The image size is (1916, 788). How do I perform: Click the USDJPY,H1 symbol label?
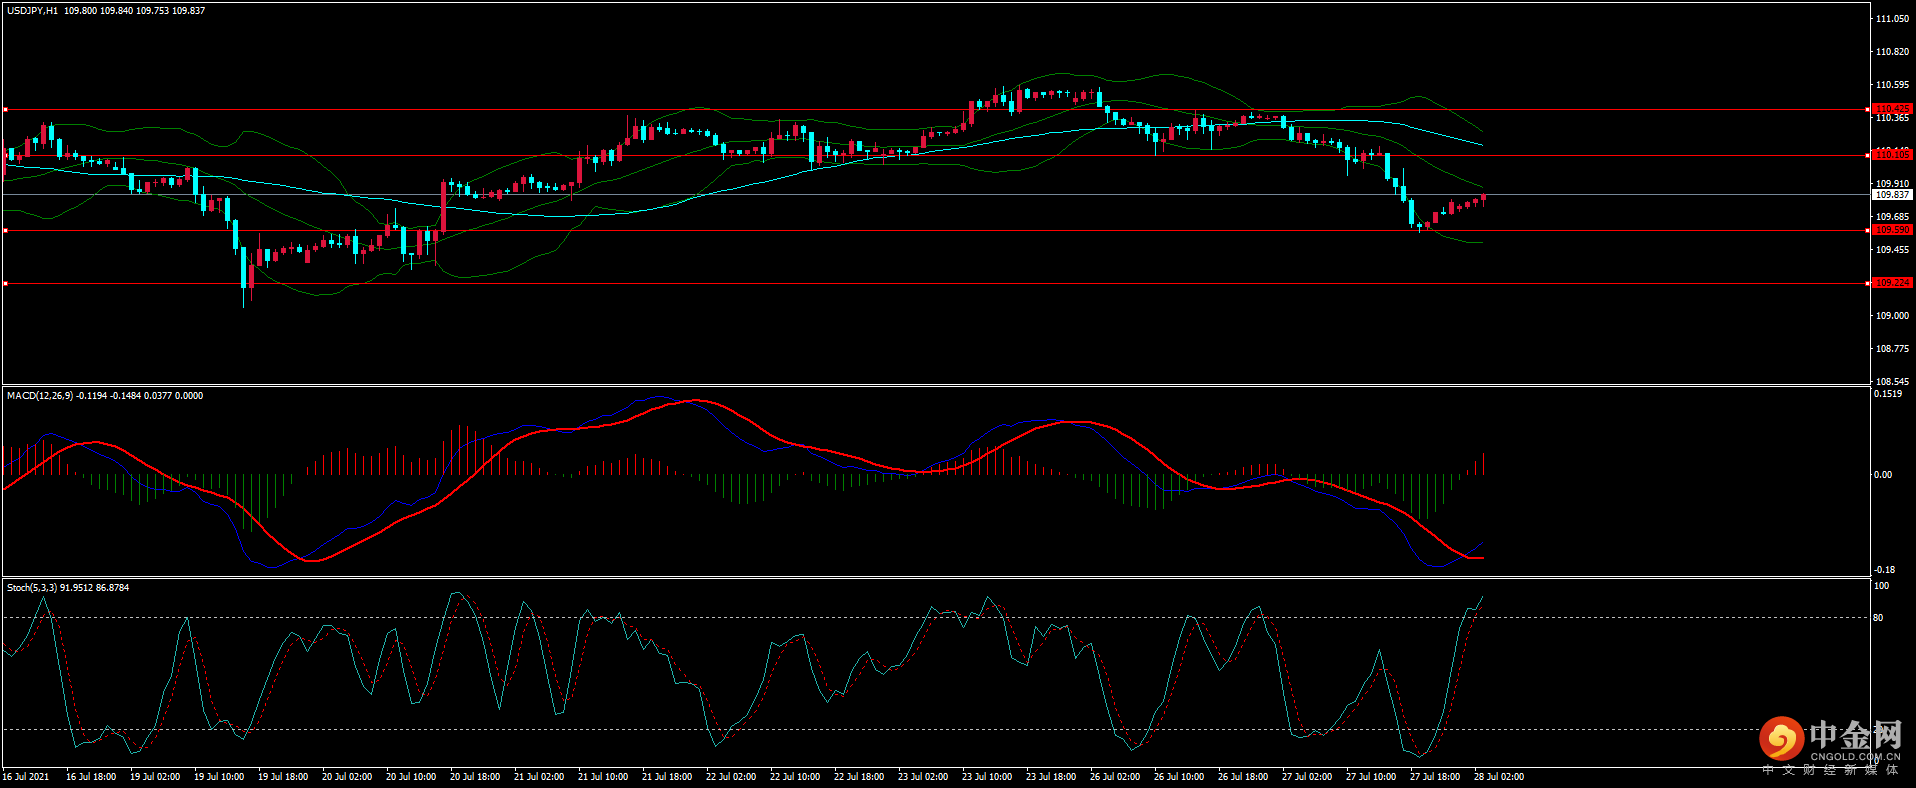point(32,11)
